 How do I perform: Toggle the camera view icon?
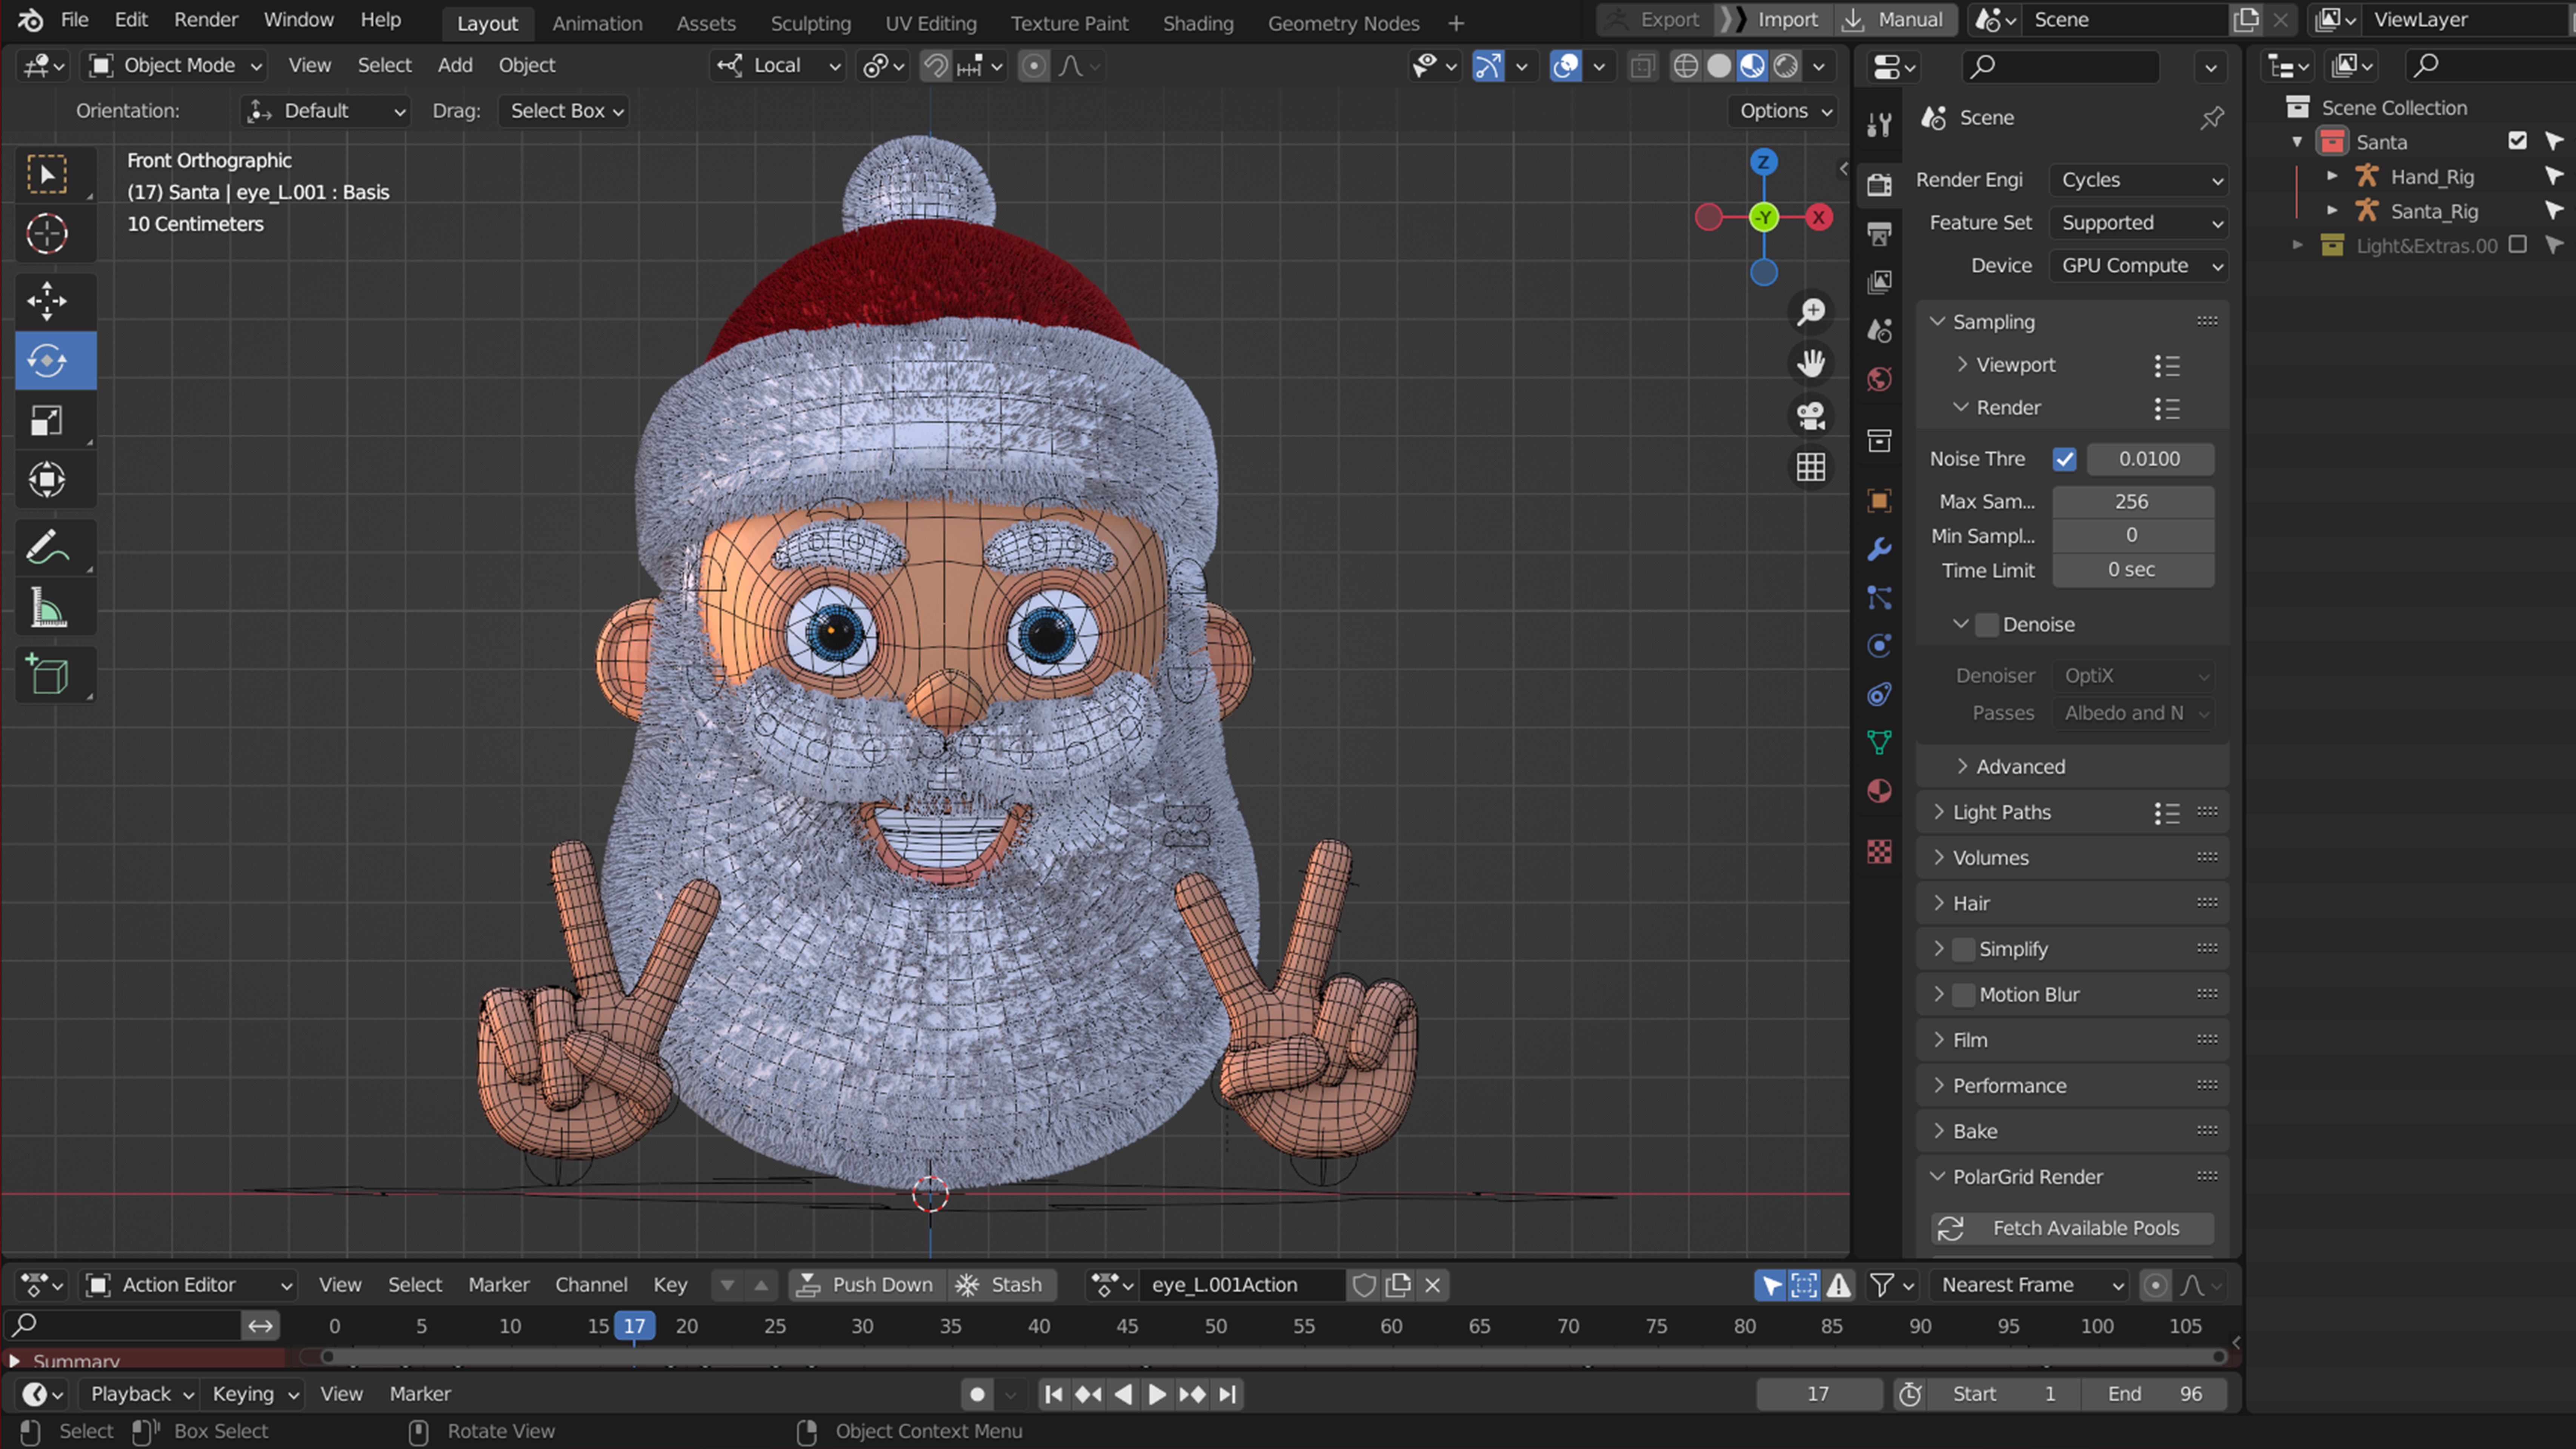click(1811, 416)
